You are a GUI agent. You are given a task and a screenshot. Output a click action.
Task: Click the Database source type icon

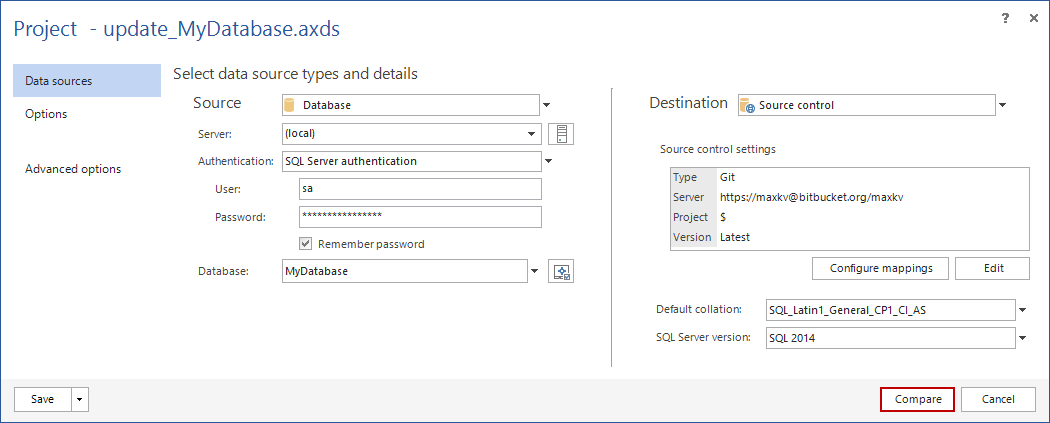pos(290,105)
